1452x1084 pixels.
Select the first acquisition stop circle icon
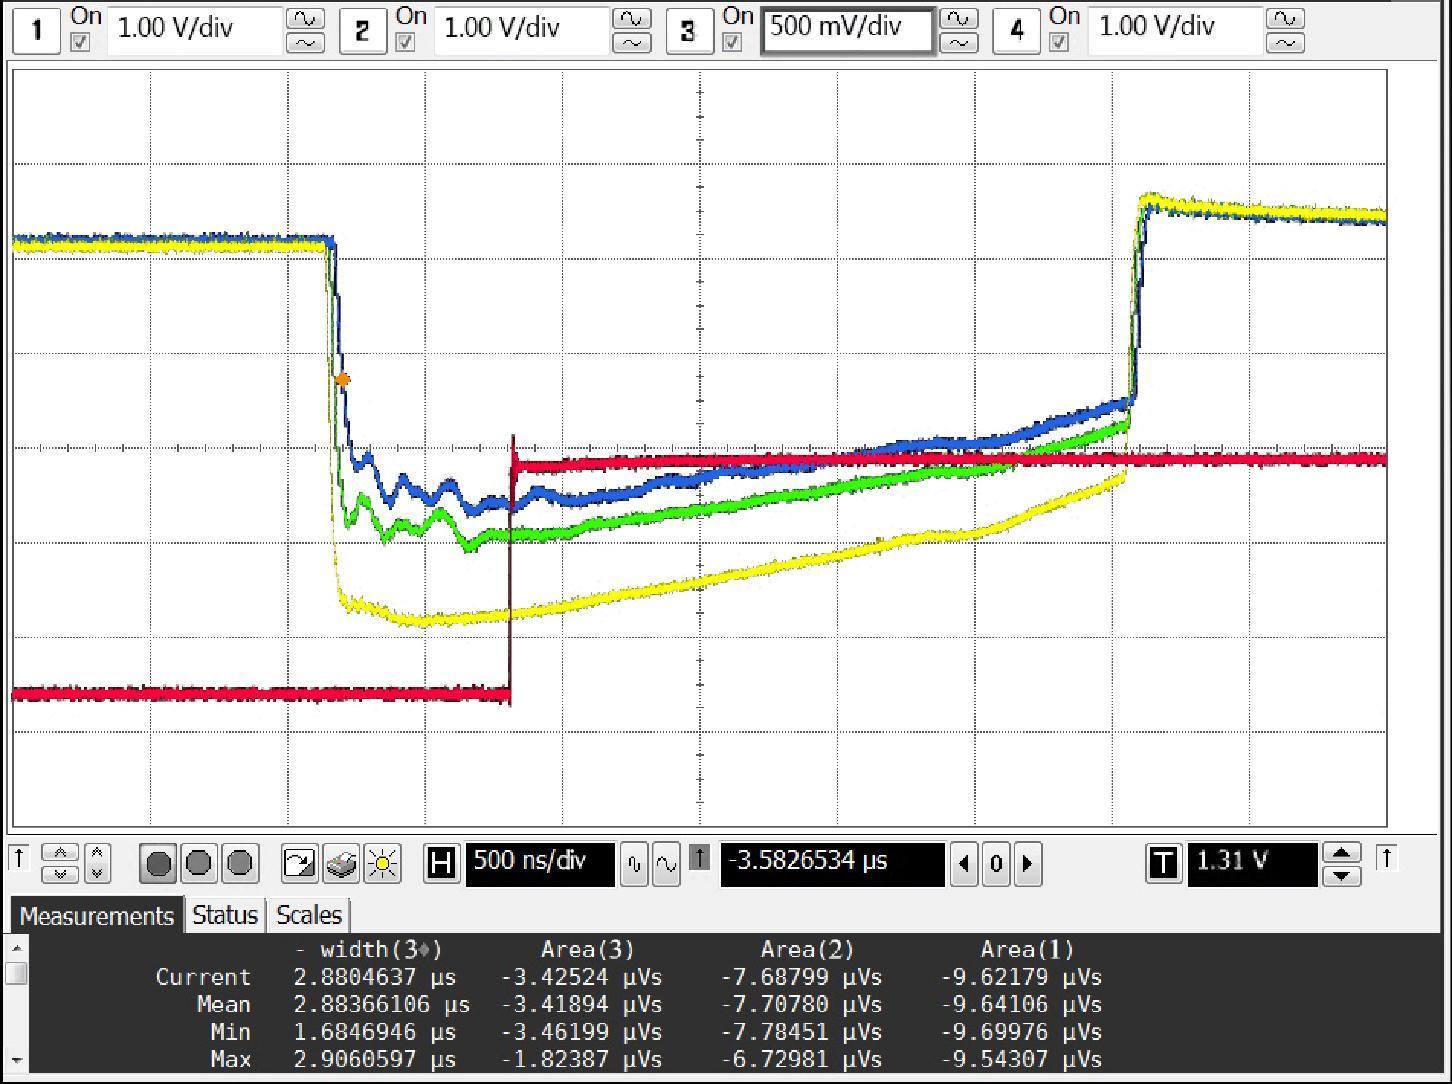pos(157,863)
